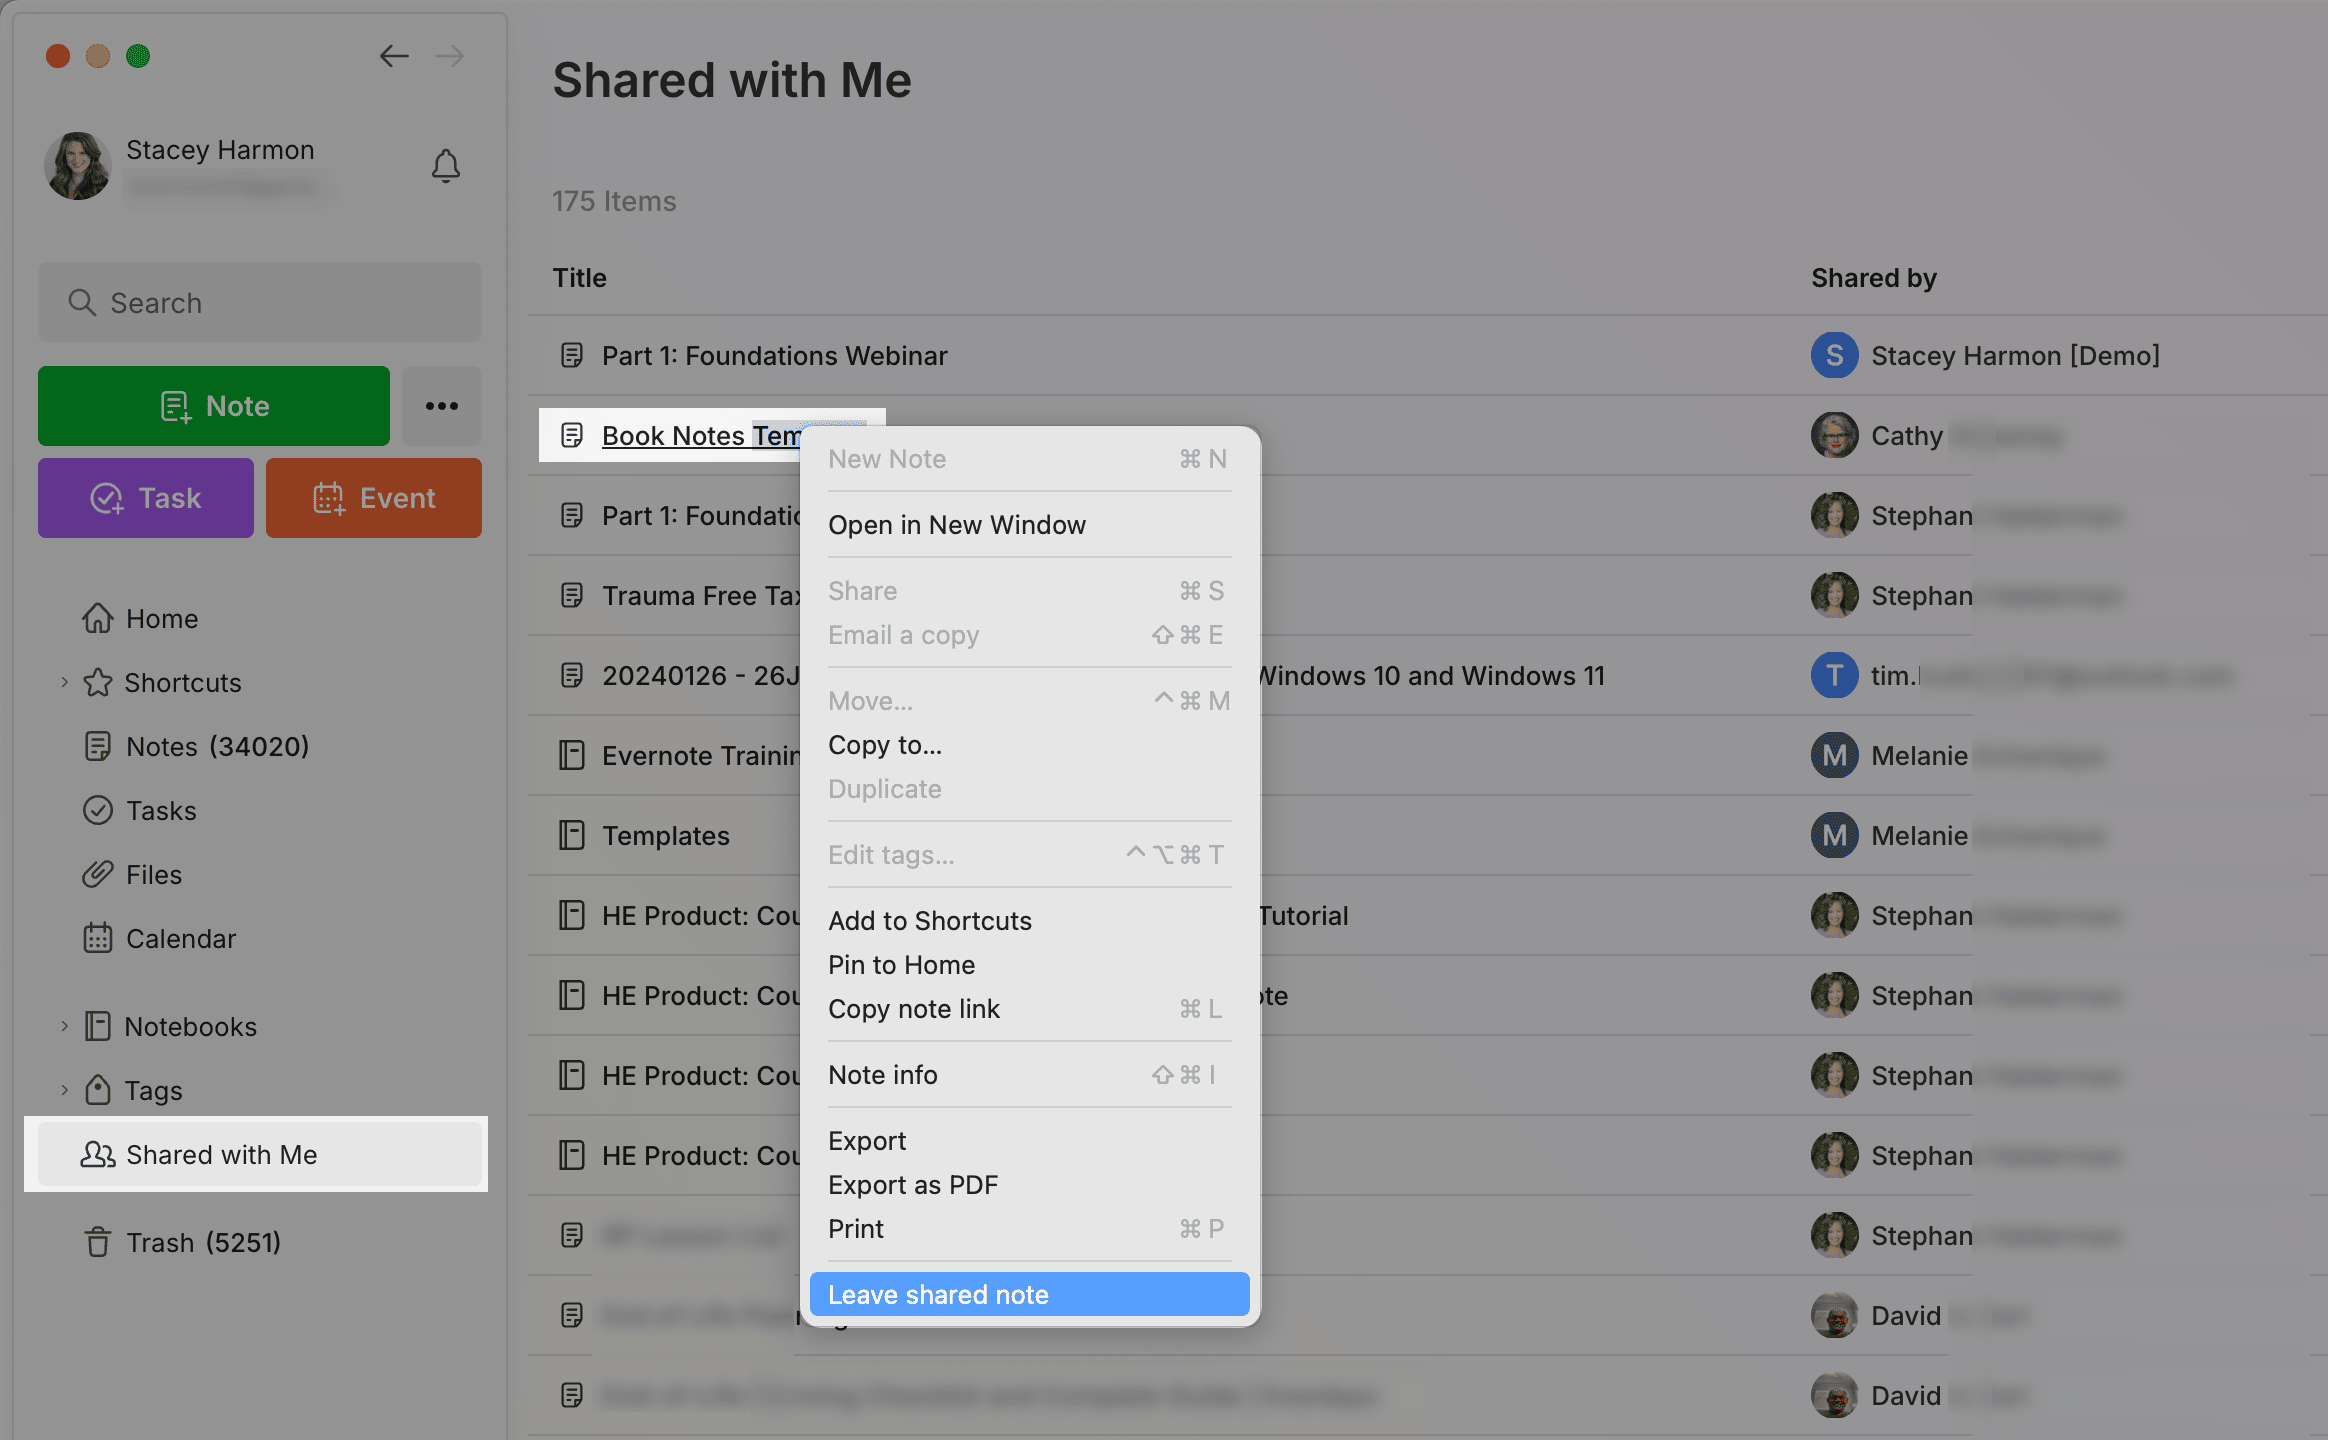2328x1440 pixels.
Task: Click Templates notebook icon
Action: 571,835
